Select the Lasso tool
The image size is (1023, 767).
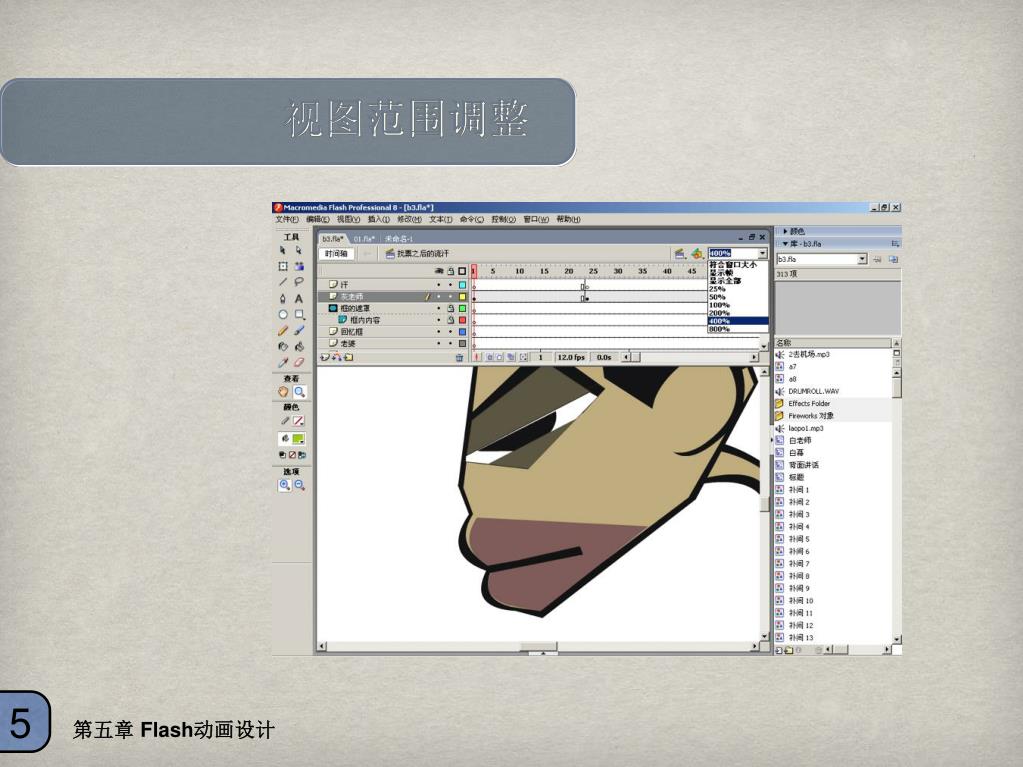click(299, 282)
